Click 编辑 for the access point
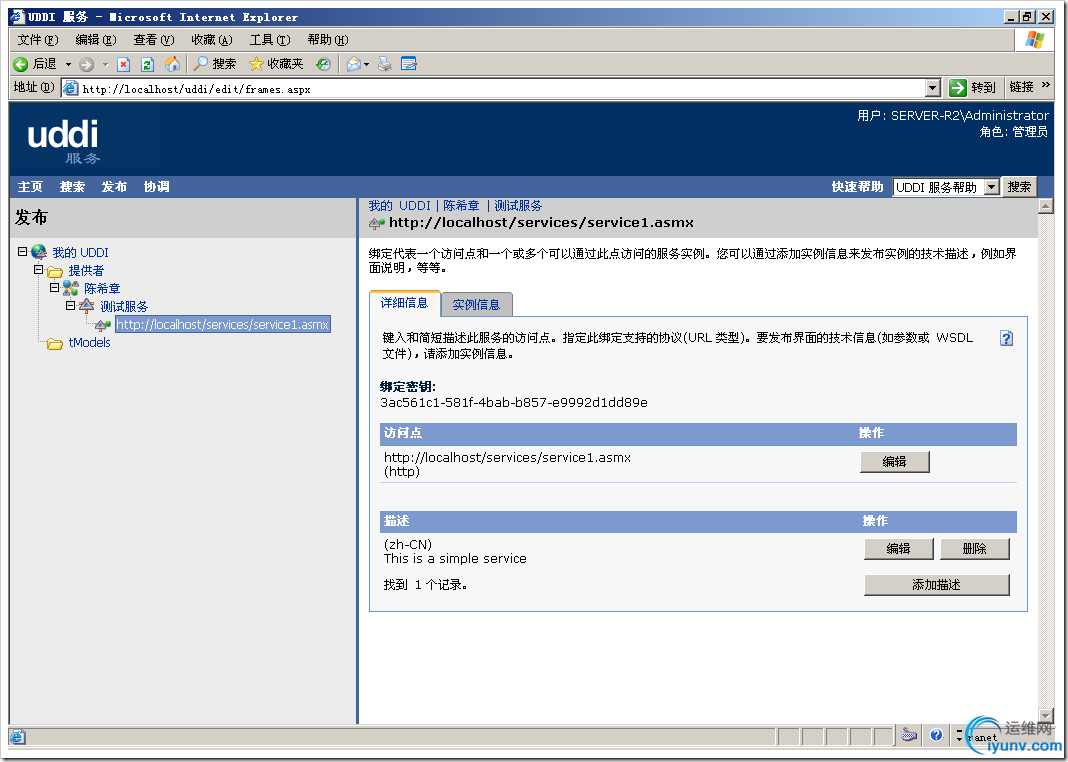 click(894, 462)
